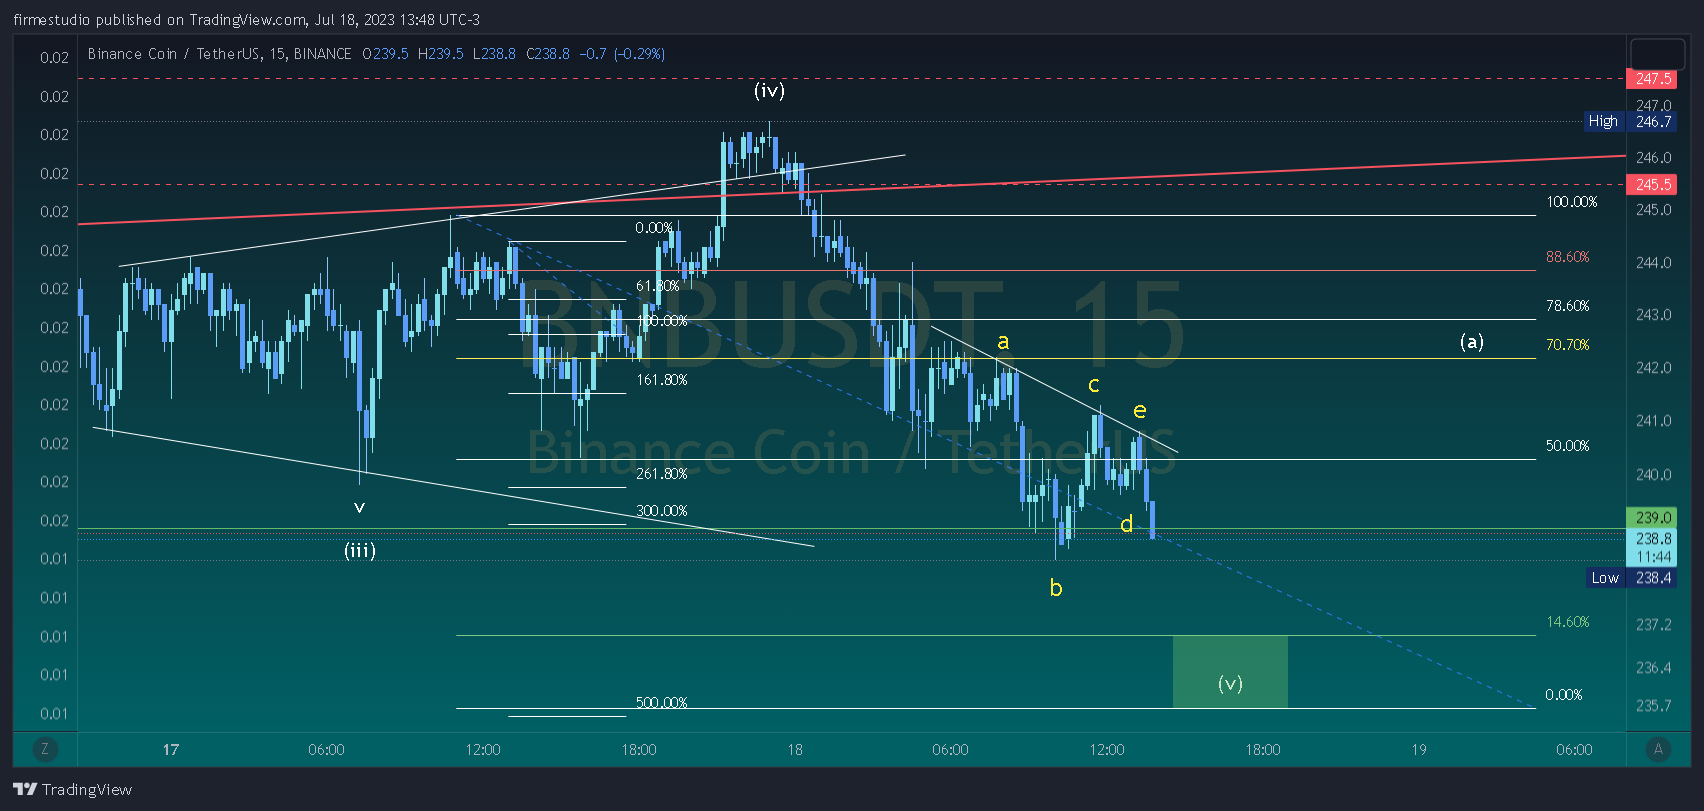Click the -0.7 (-0.29%) change value
Image resolution: width=1704 pixels, height=811 pixels.
click(623, 54)
